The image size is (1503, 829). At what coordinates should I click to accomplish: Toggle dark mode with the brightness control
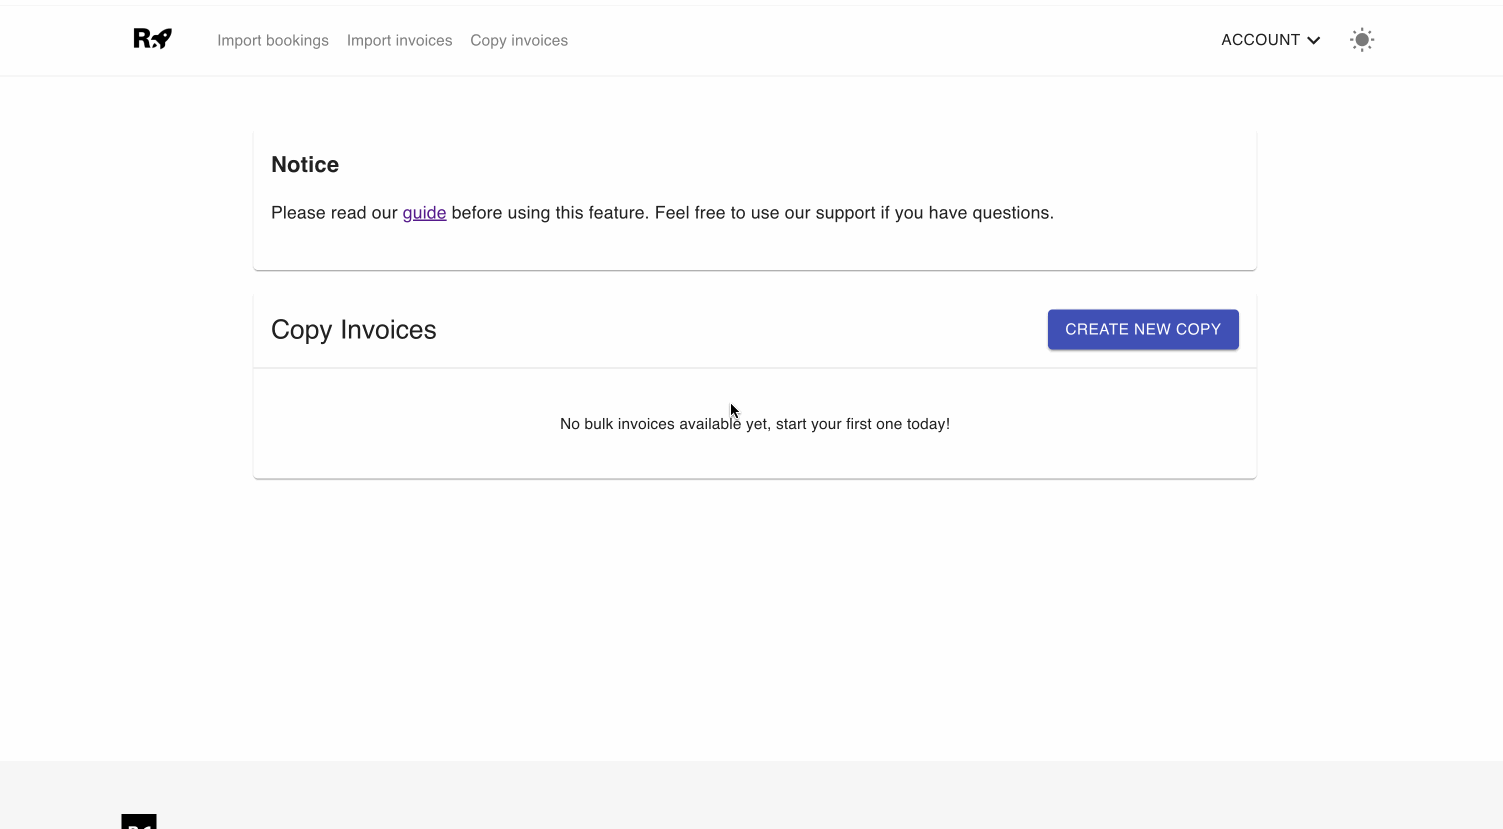coord(1361,39)
